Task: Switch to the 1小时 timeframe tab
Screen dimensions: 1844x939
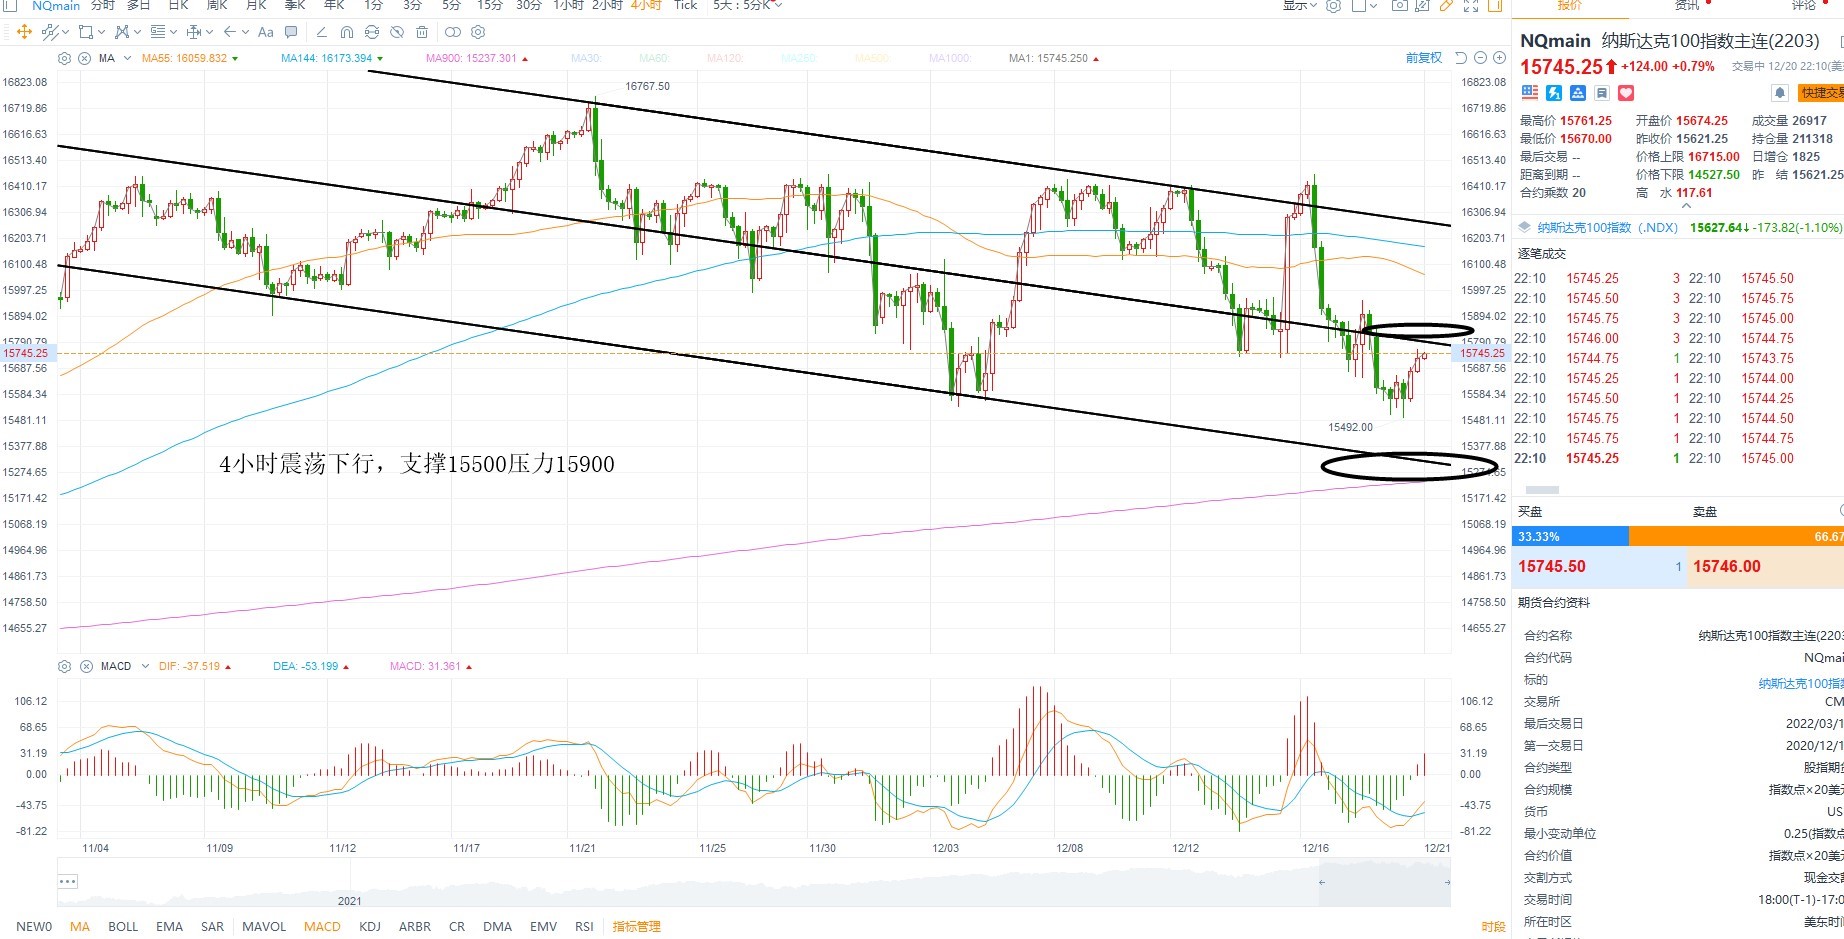Action: pos(568,5)
